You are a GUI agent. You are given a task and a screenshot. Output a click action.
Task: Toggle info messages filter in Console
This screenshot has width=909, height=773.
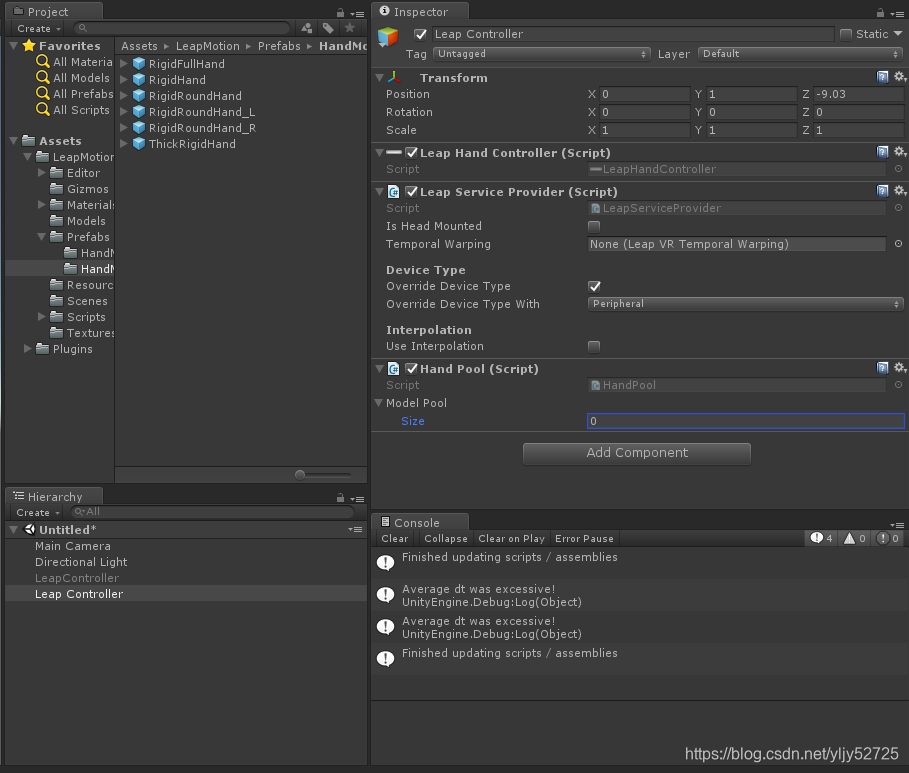click(x=821, y=538)
